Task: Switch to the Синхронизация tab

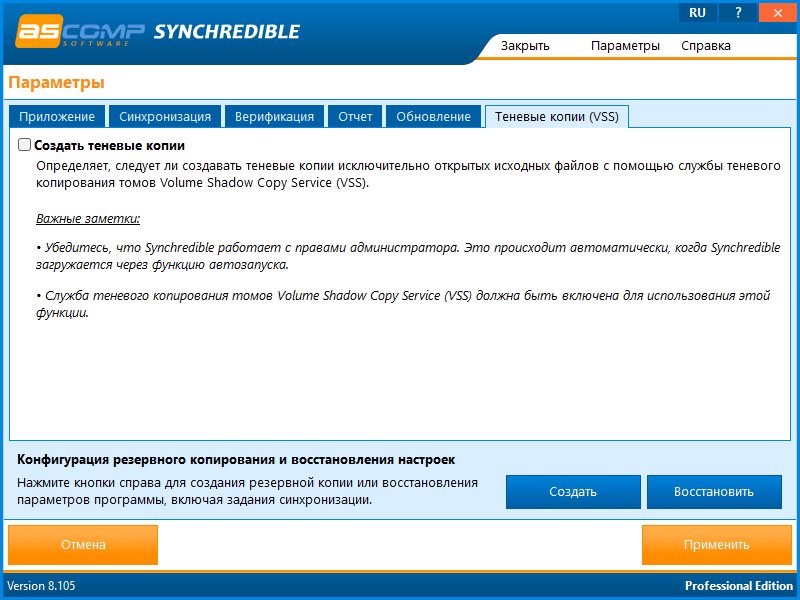Action: pyautogui.click(x=165, y=116)
